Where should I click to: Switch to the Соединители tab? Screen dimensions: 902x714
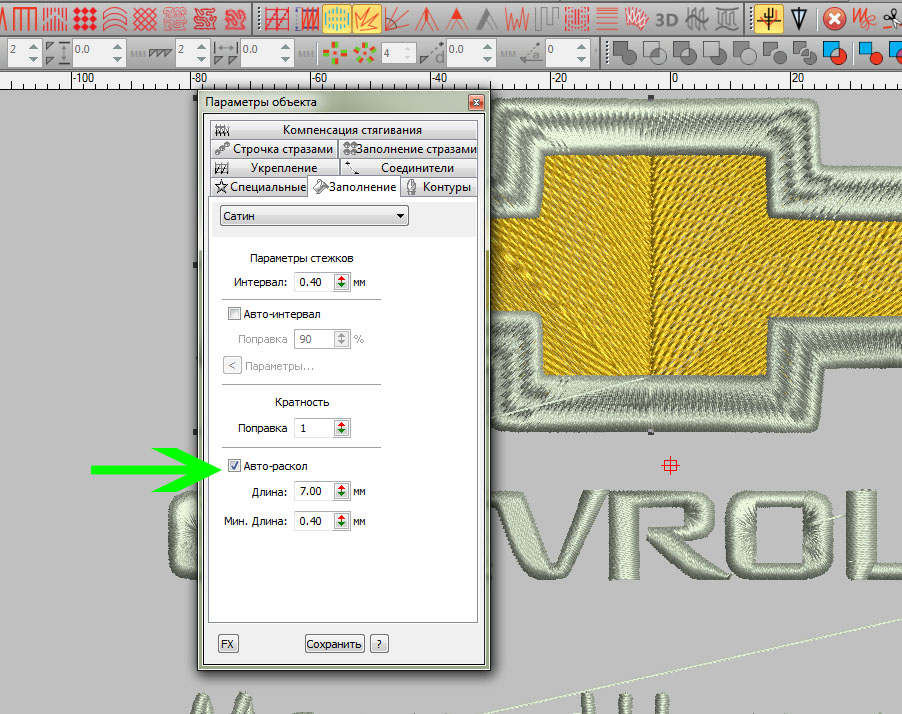[x=409, y=168]
